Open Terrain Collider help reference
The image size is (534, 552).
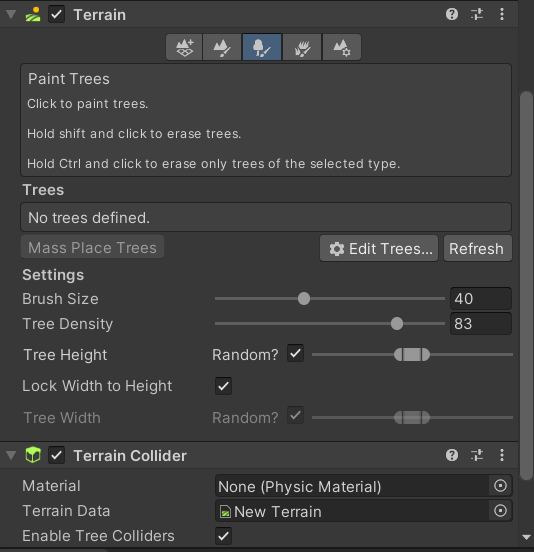coord(452,455)
